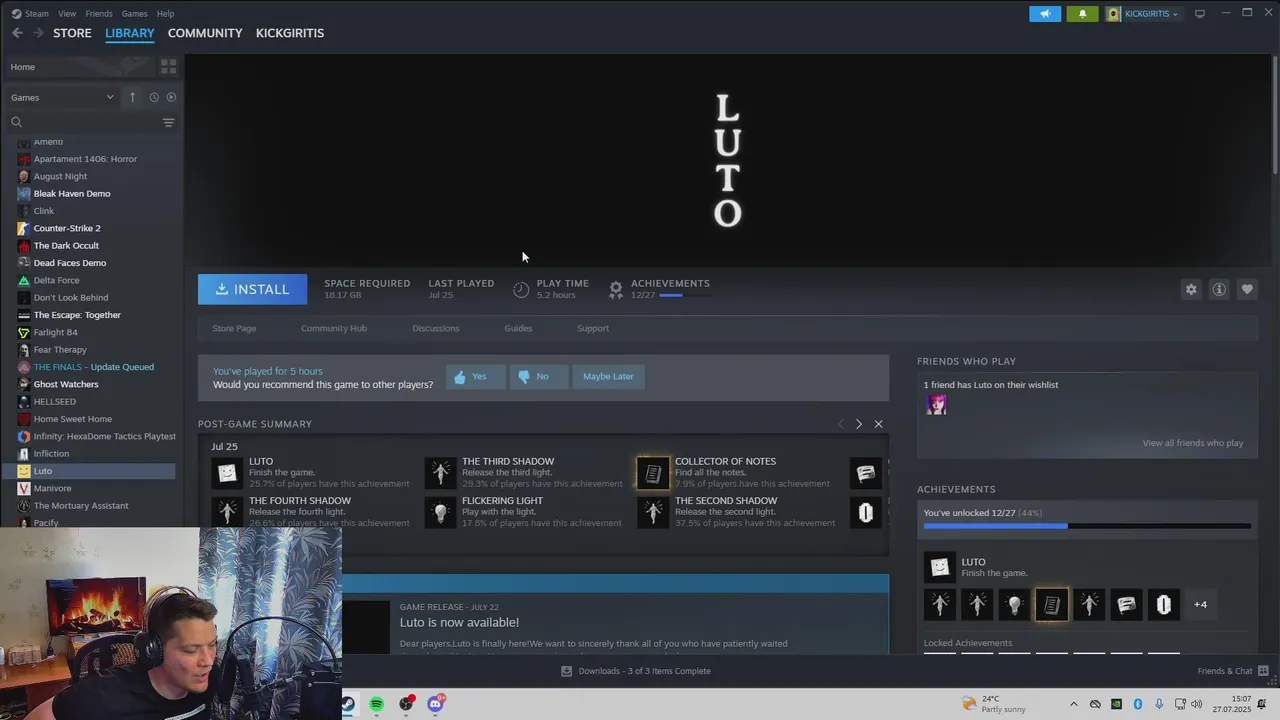Click the announcements megaphone button

pyautogui.click(x=1045, y=14)
